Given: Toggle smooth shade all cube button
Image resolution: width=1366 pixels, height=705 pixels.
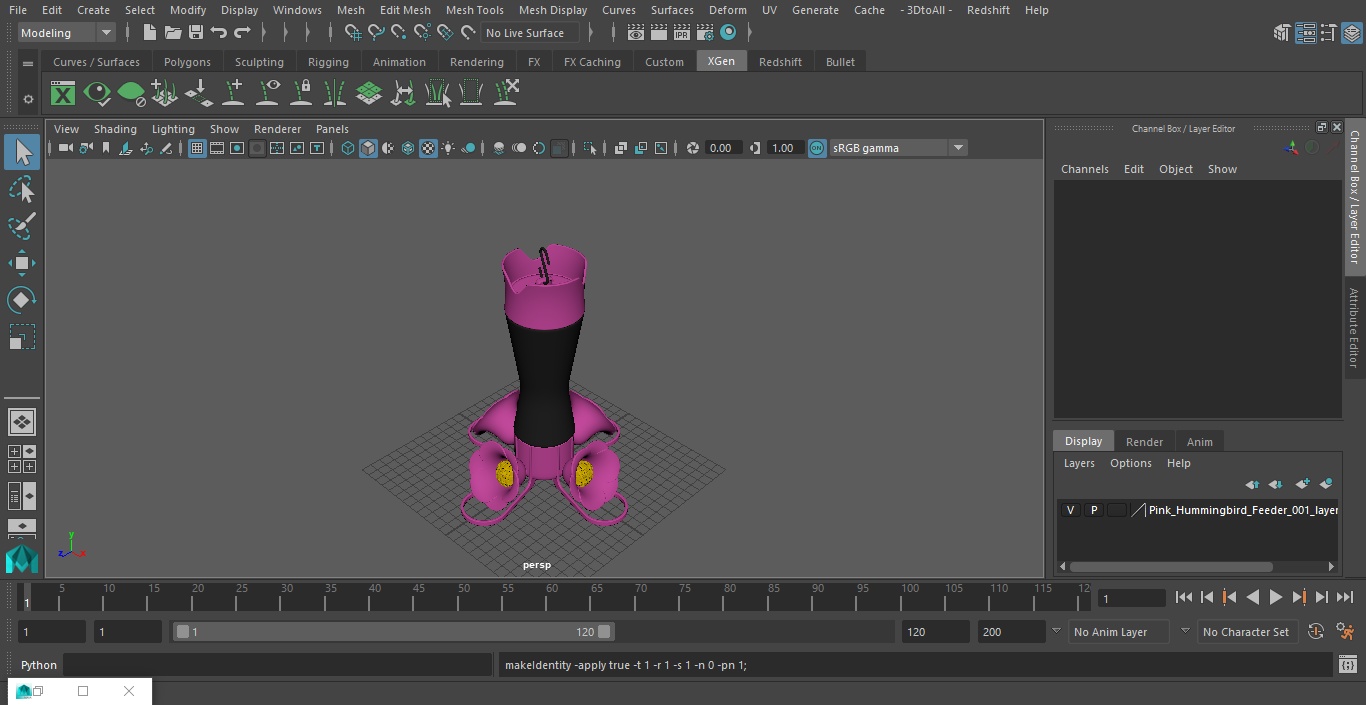Looking at the screenshot, I should coord(368,148).
